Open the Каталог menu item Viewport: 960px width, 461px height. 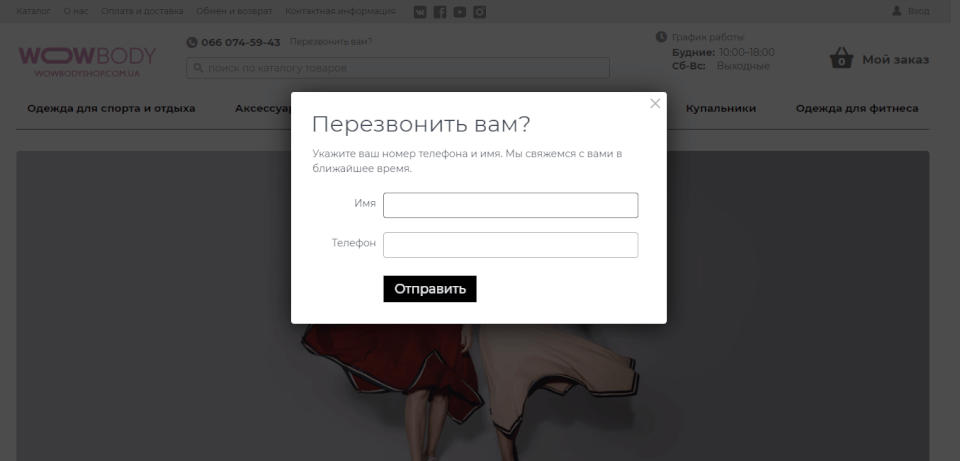coord(34,11)
